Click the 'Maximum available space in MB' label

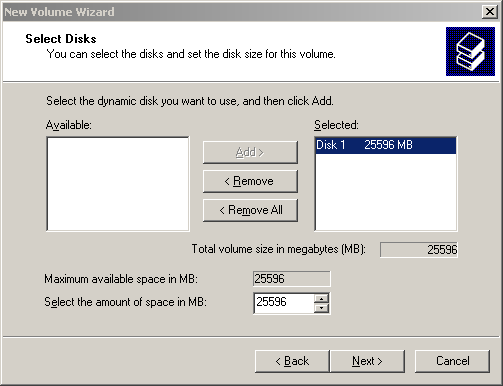[x=121, y=279]
